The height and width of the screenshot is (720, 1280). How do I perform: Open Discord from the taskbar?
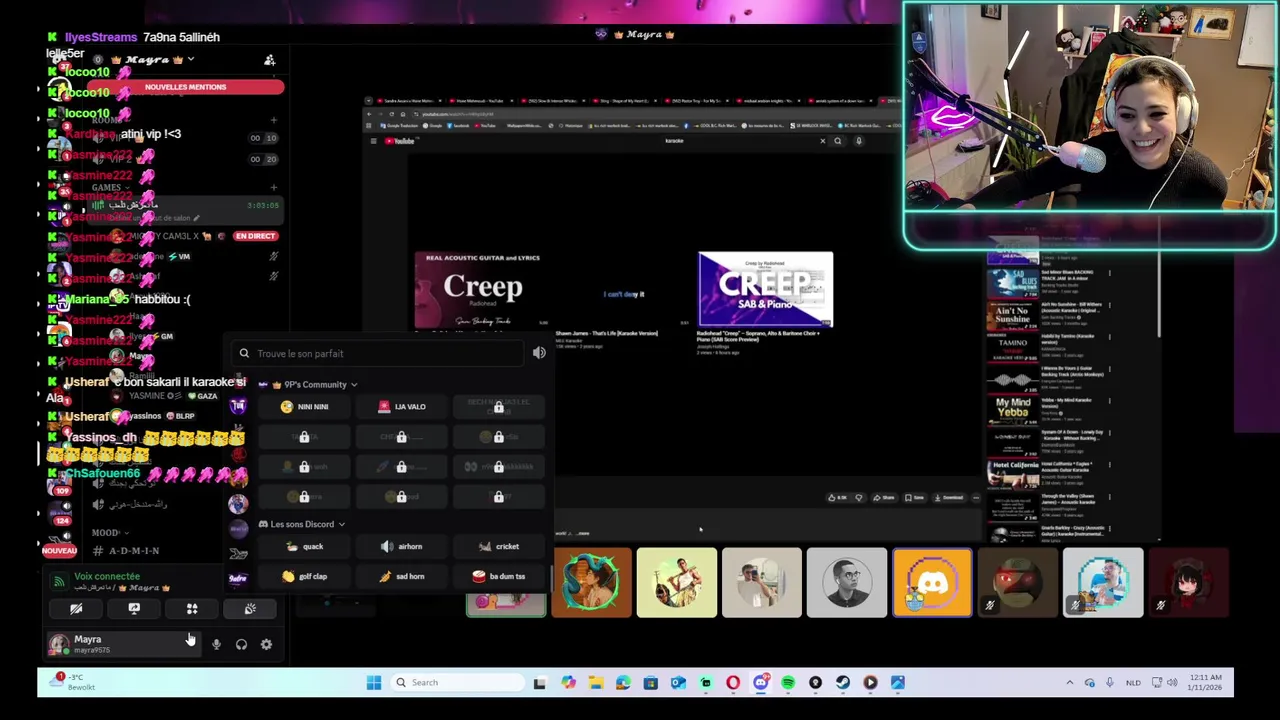tap(761, 683)
